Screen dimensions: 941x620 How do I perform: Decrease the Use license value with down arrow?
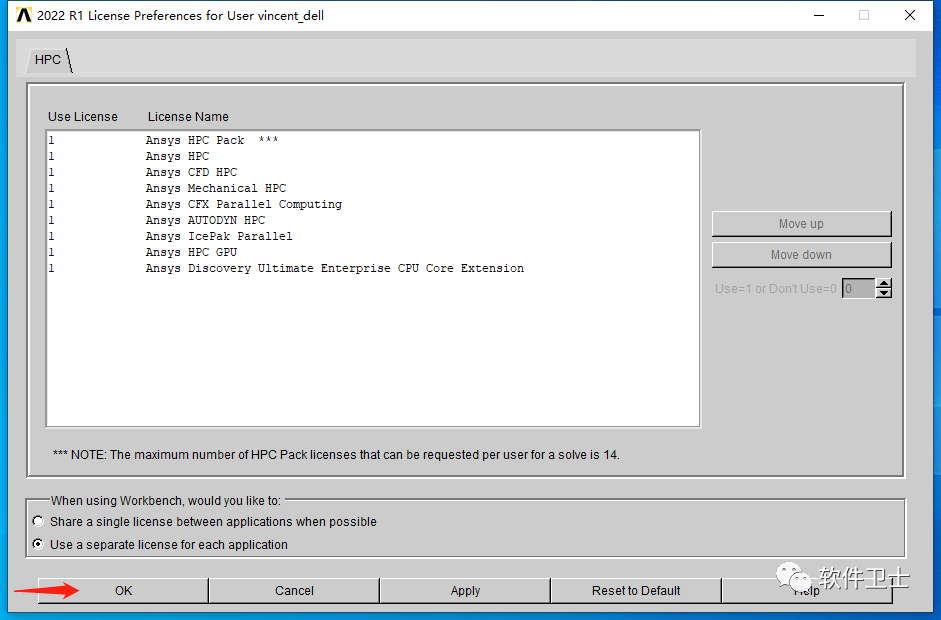tap(883, 293)
